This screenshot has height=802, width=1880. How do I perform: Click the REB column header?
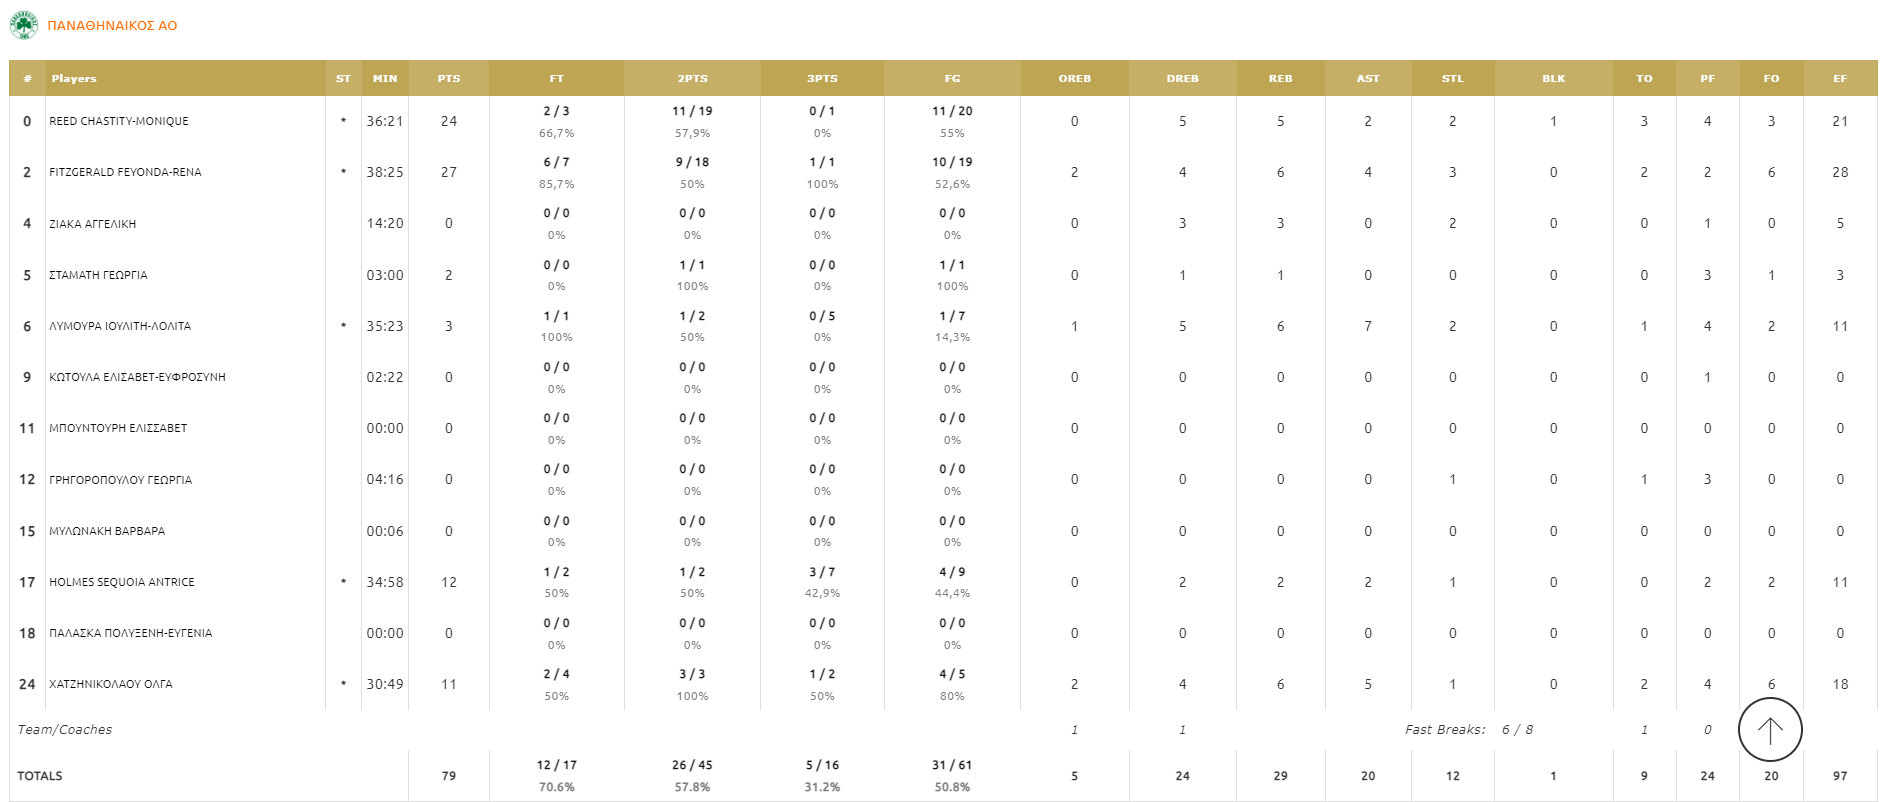pos(1280,78)
